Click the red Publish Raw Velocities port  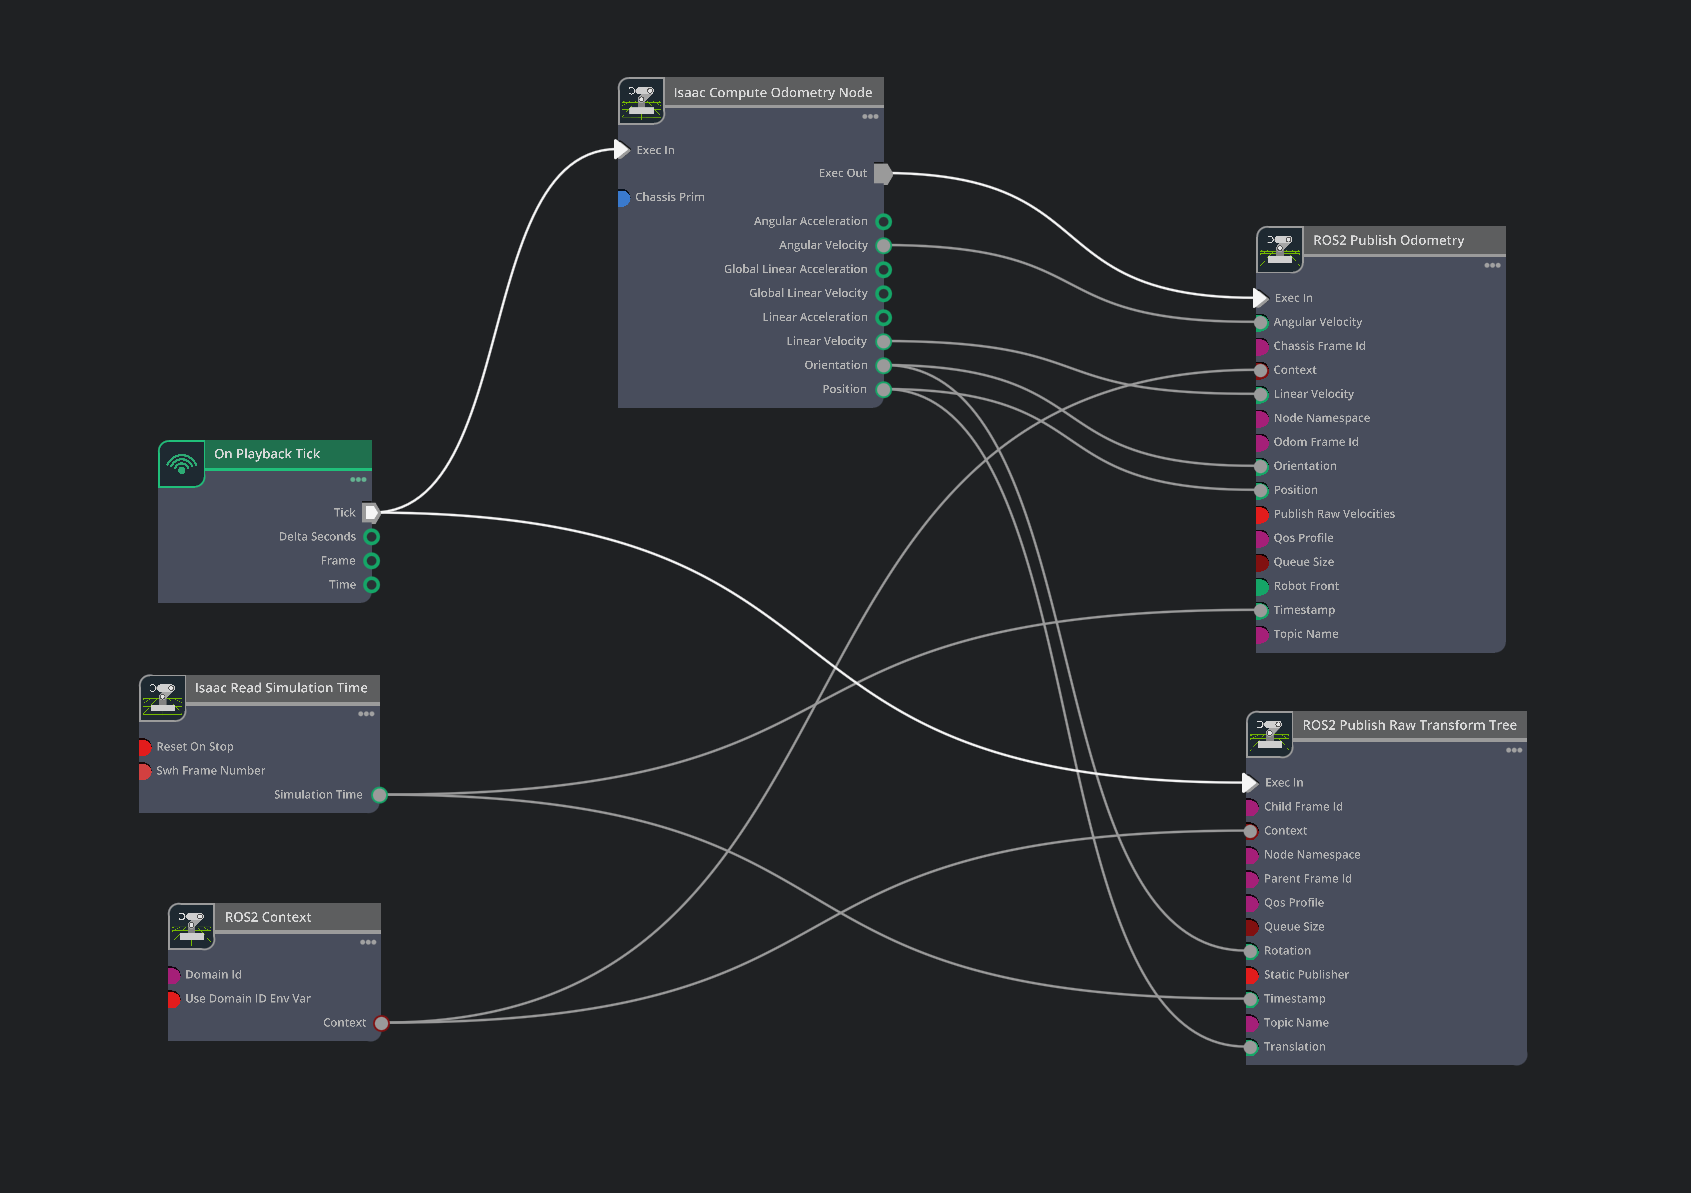pyautogui.click(x=1261, y=515)
